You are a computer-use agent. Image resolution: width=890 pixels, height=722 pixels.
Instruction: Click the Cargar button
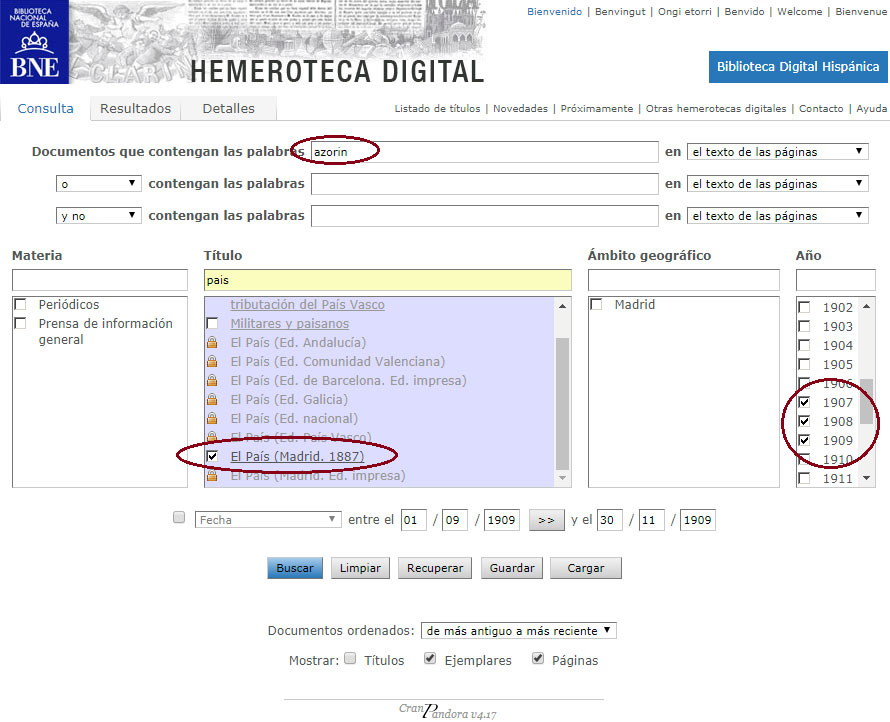(586, 568)
